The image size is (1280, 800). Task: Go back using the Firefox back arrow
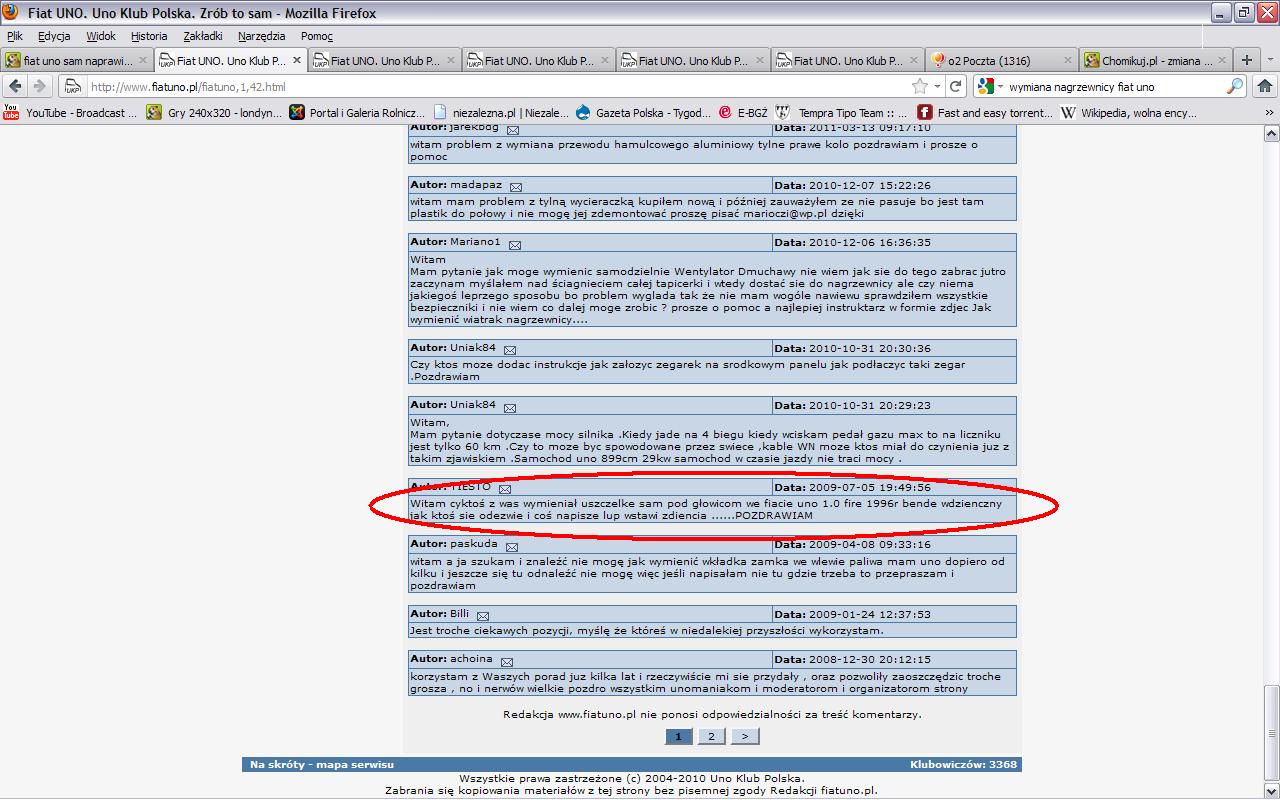coord(14,87)
